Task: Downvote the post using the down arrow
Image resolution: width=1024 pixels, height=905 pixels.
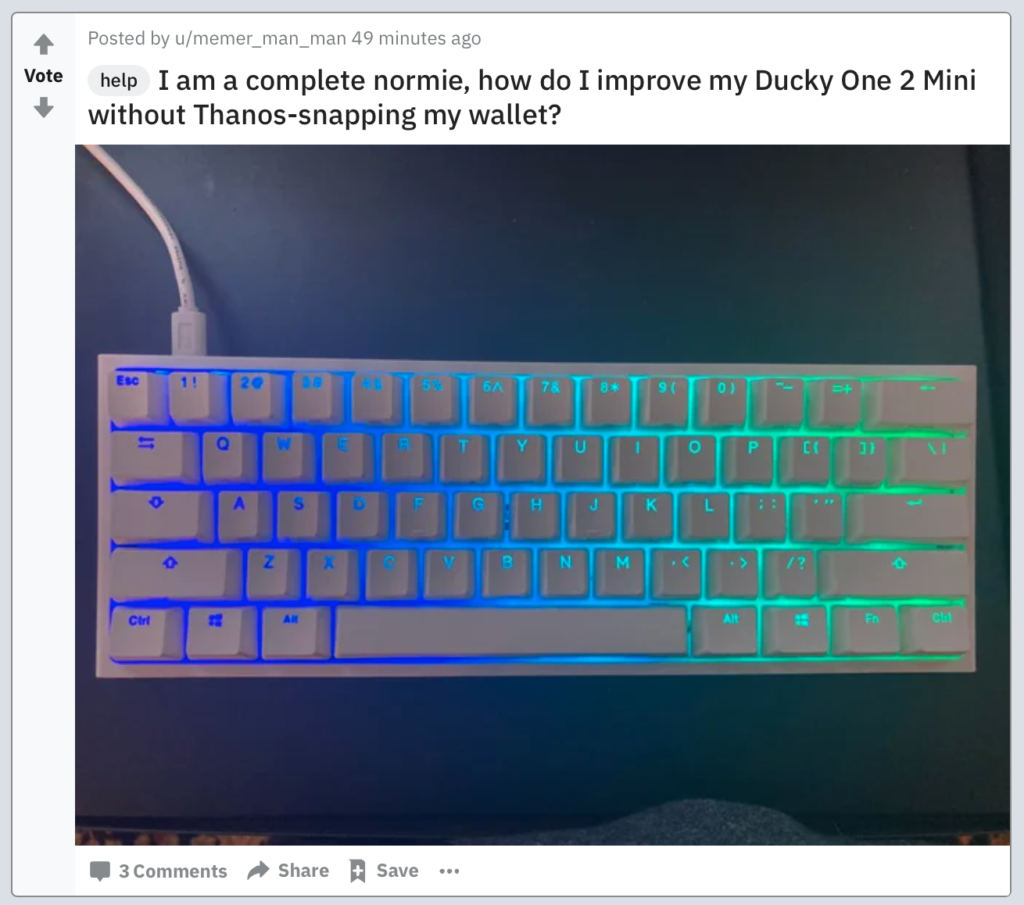Action: [44, 106]
